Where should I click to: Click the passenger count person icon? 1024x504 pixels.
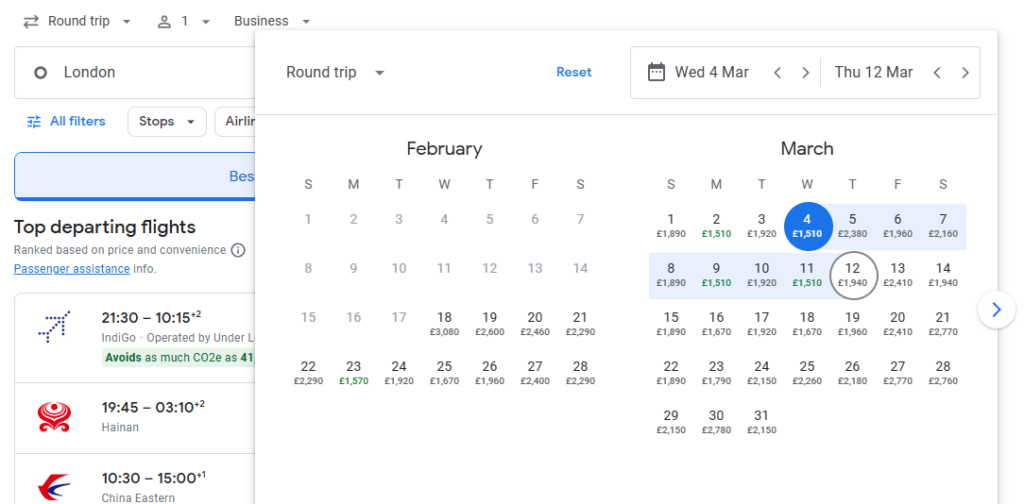tap(165, 21)
